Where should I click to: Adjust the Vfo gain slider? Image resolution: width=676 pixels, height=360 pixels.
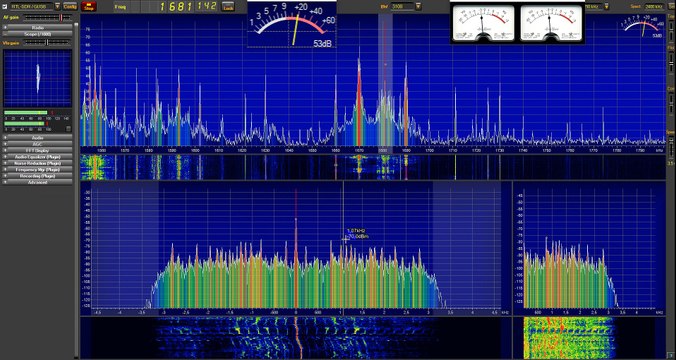point(47,42)
